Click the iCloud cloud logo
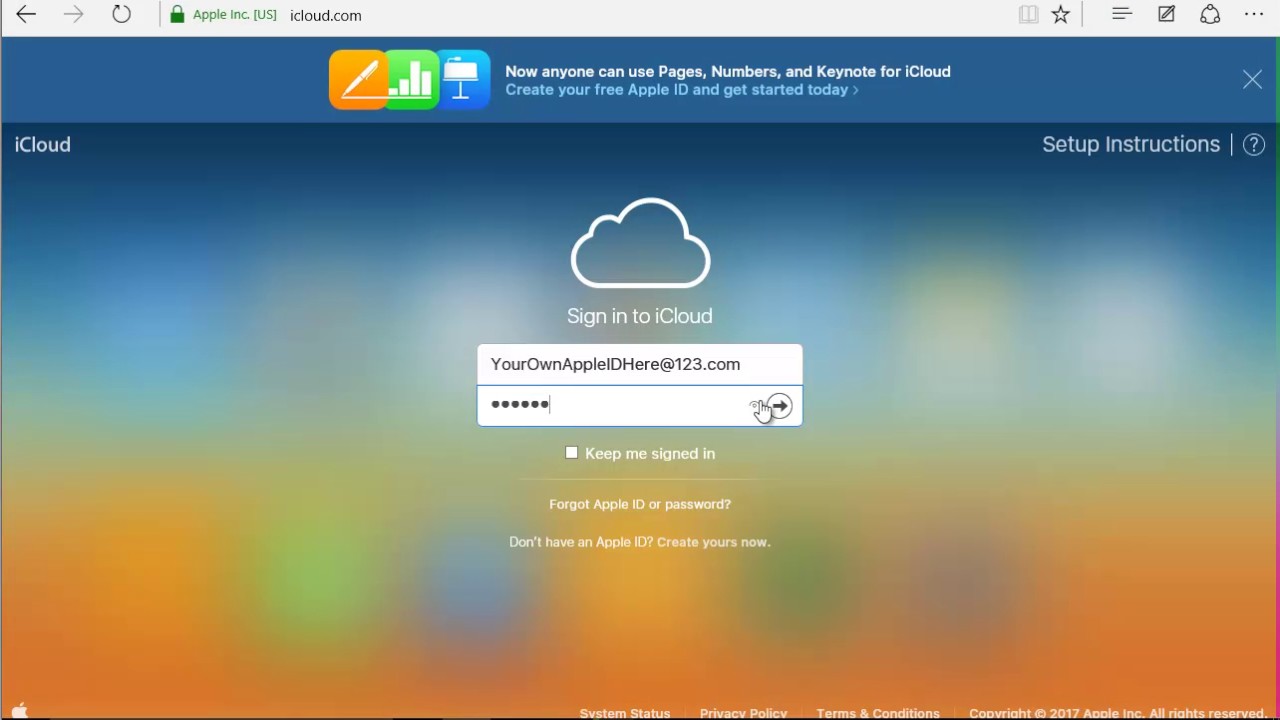 click(x=640, y=243)
